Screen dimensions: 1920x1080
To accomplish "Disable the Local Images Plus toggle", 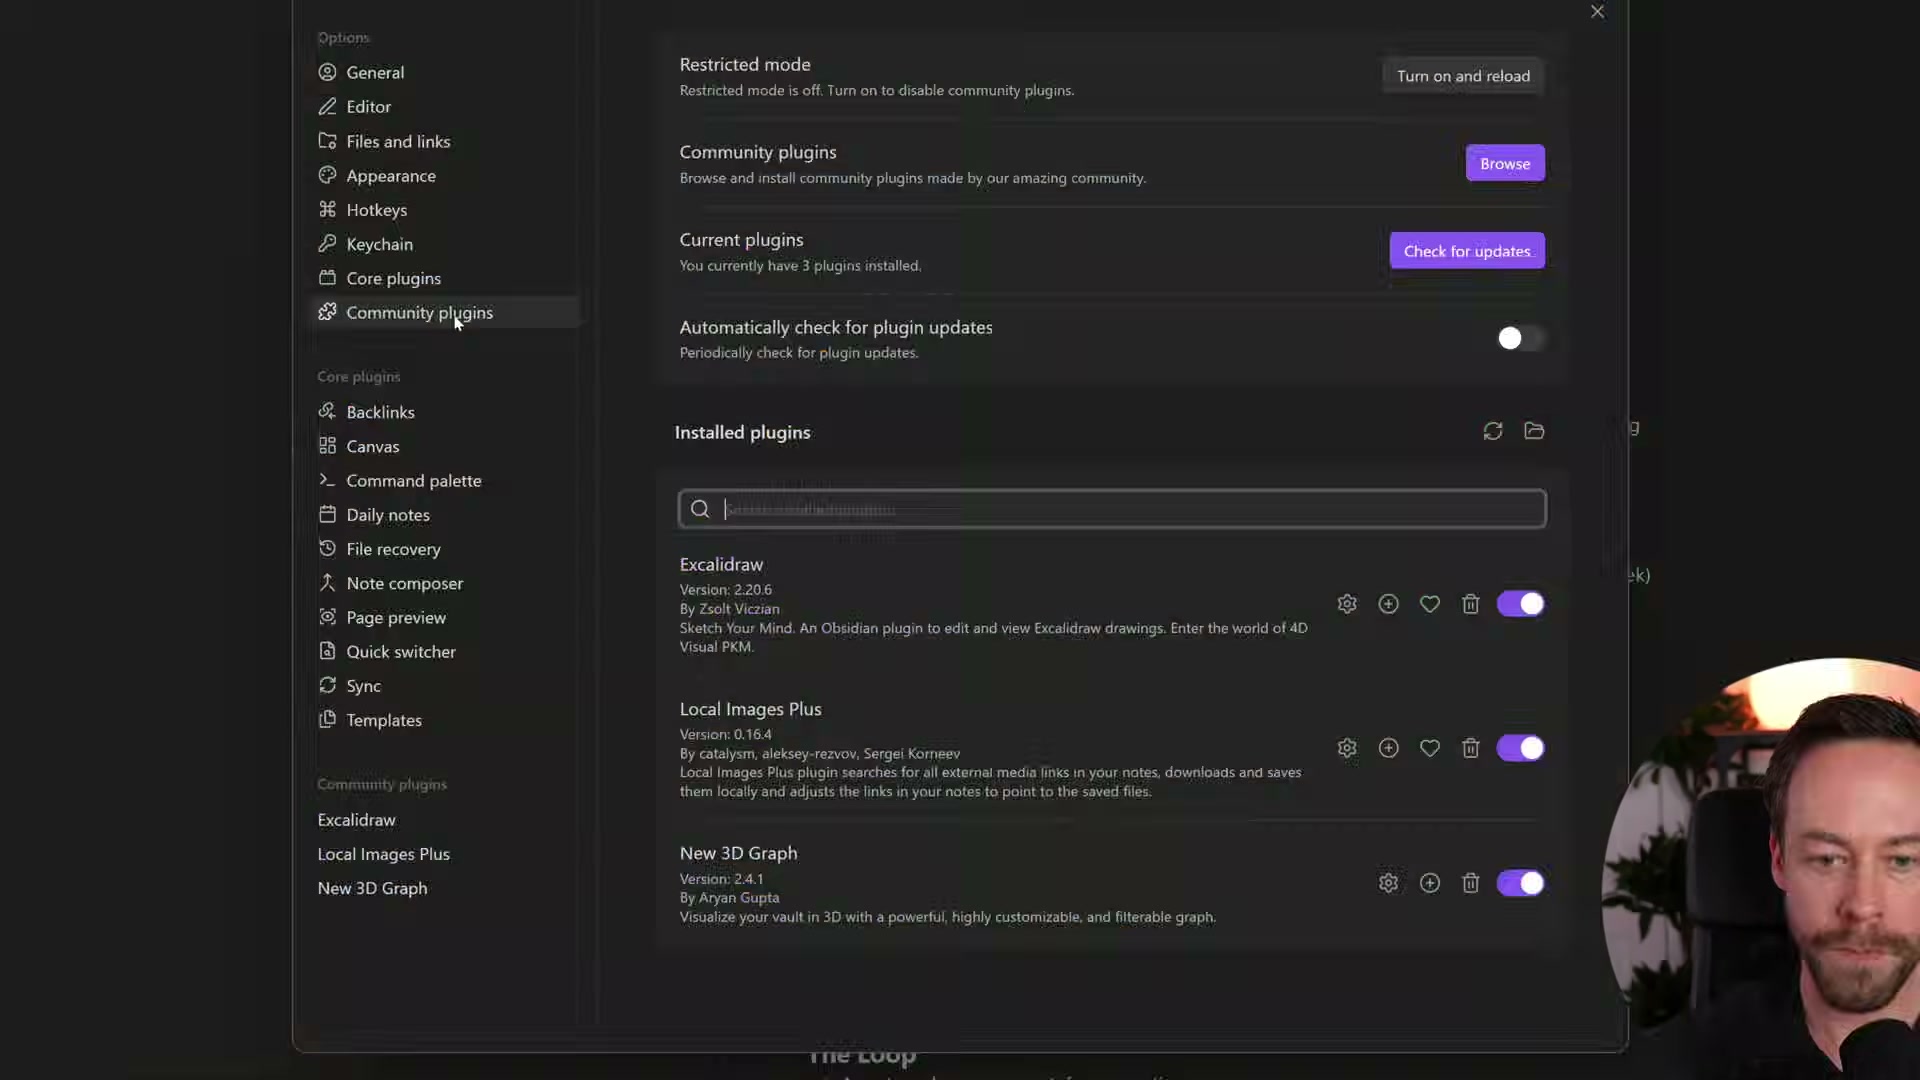I will [x=1520, y=748].
